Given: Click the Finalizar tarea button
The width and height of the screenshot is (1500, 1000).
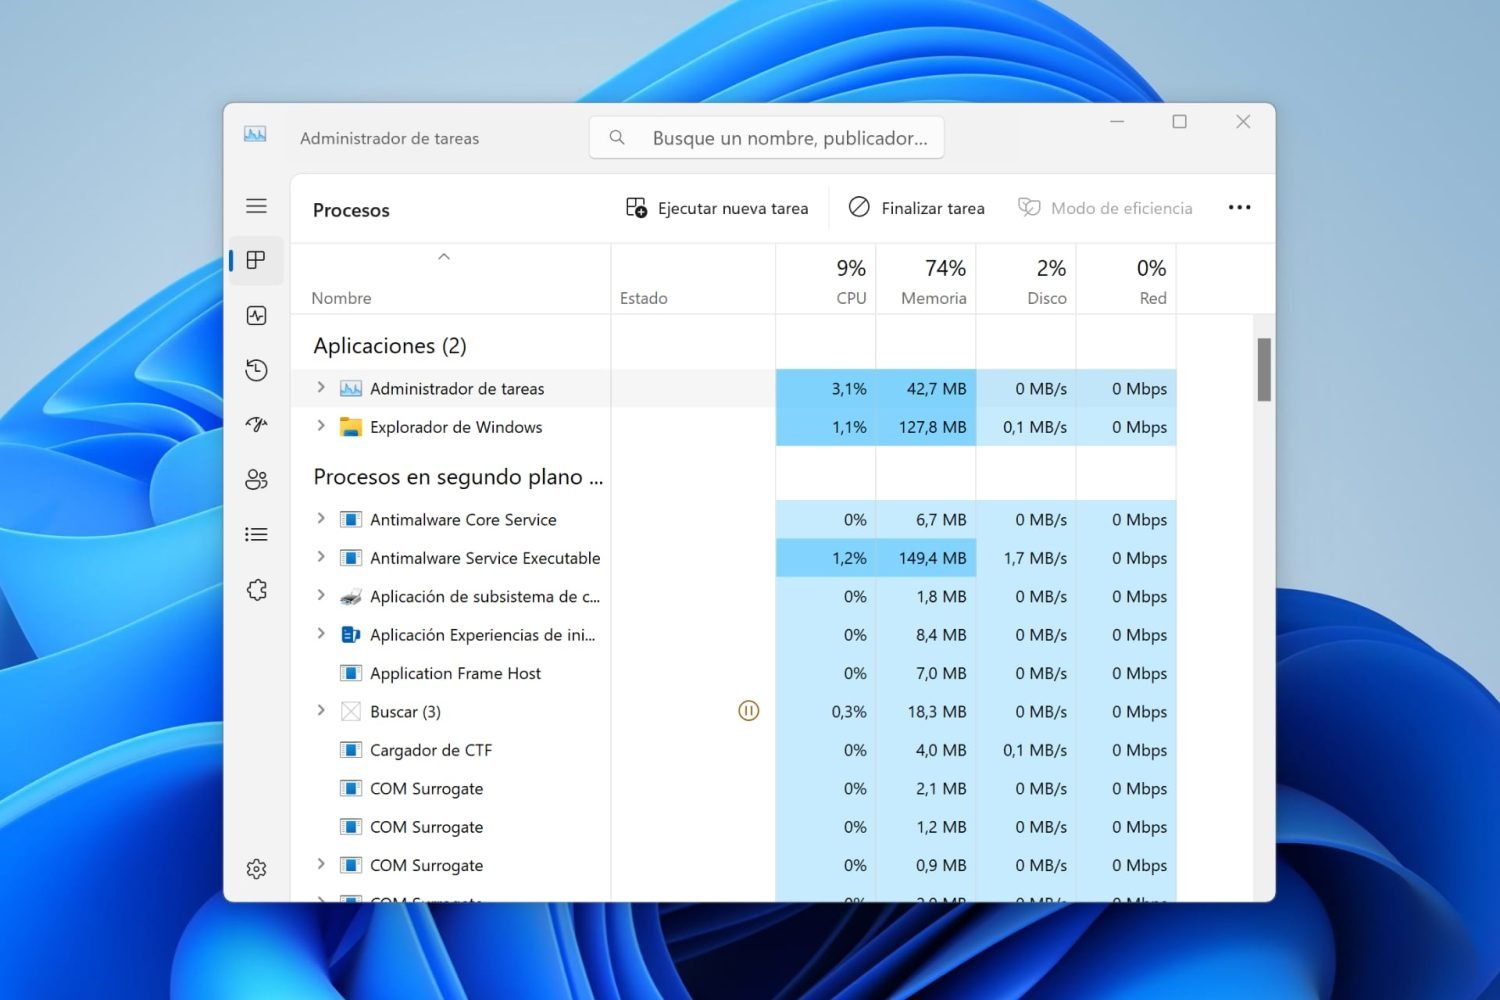Looking at the screenshot, I should point(915,207).
